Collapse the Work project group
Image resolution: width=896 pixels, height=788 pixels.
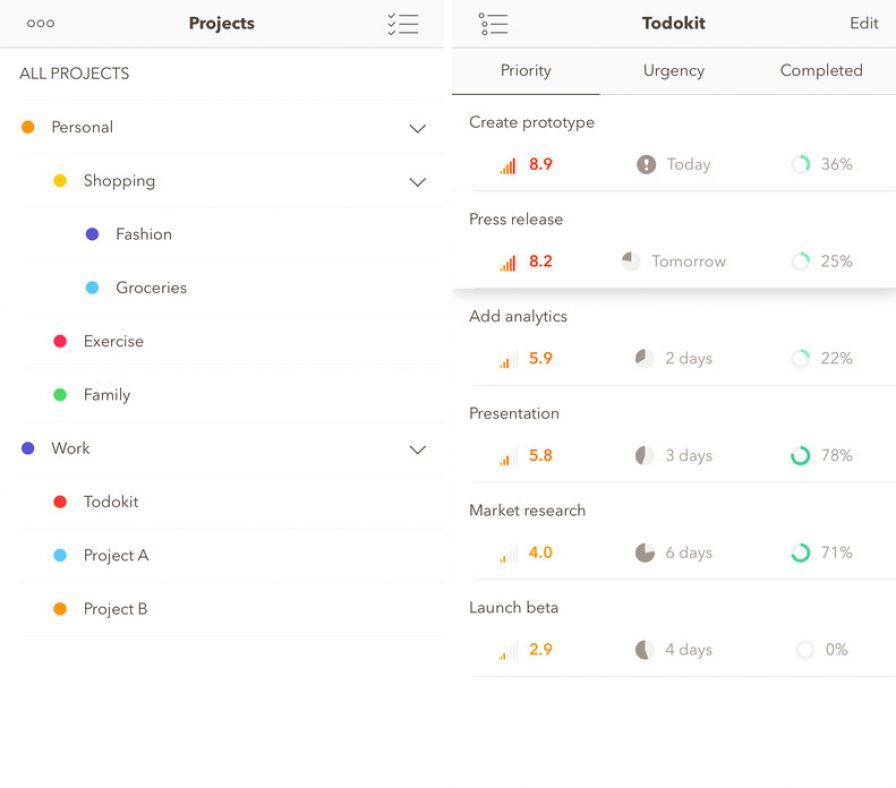tap(417, 449)
